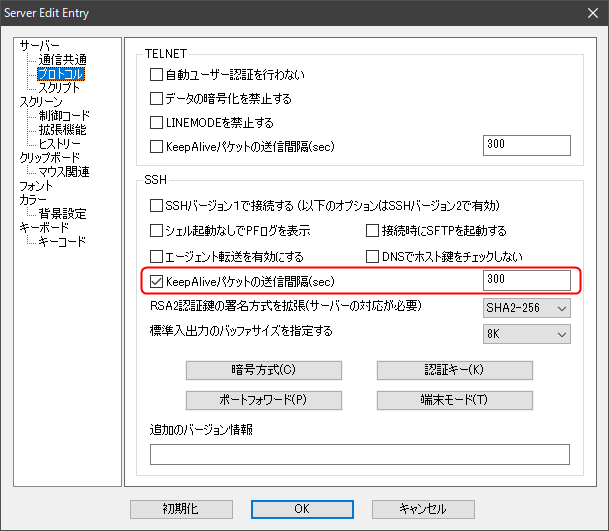
Task: Click the 追加のバージョン情報 text field
Action: click(x=360, y=454)
